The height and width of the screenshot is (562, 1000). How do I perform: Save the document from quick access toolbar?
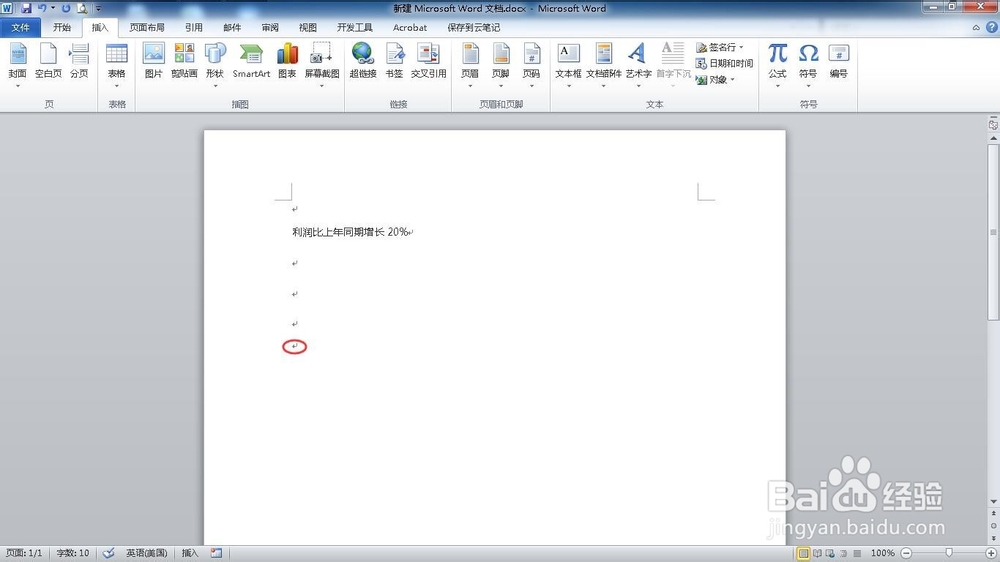coord(26,8)
